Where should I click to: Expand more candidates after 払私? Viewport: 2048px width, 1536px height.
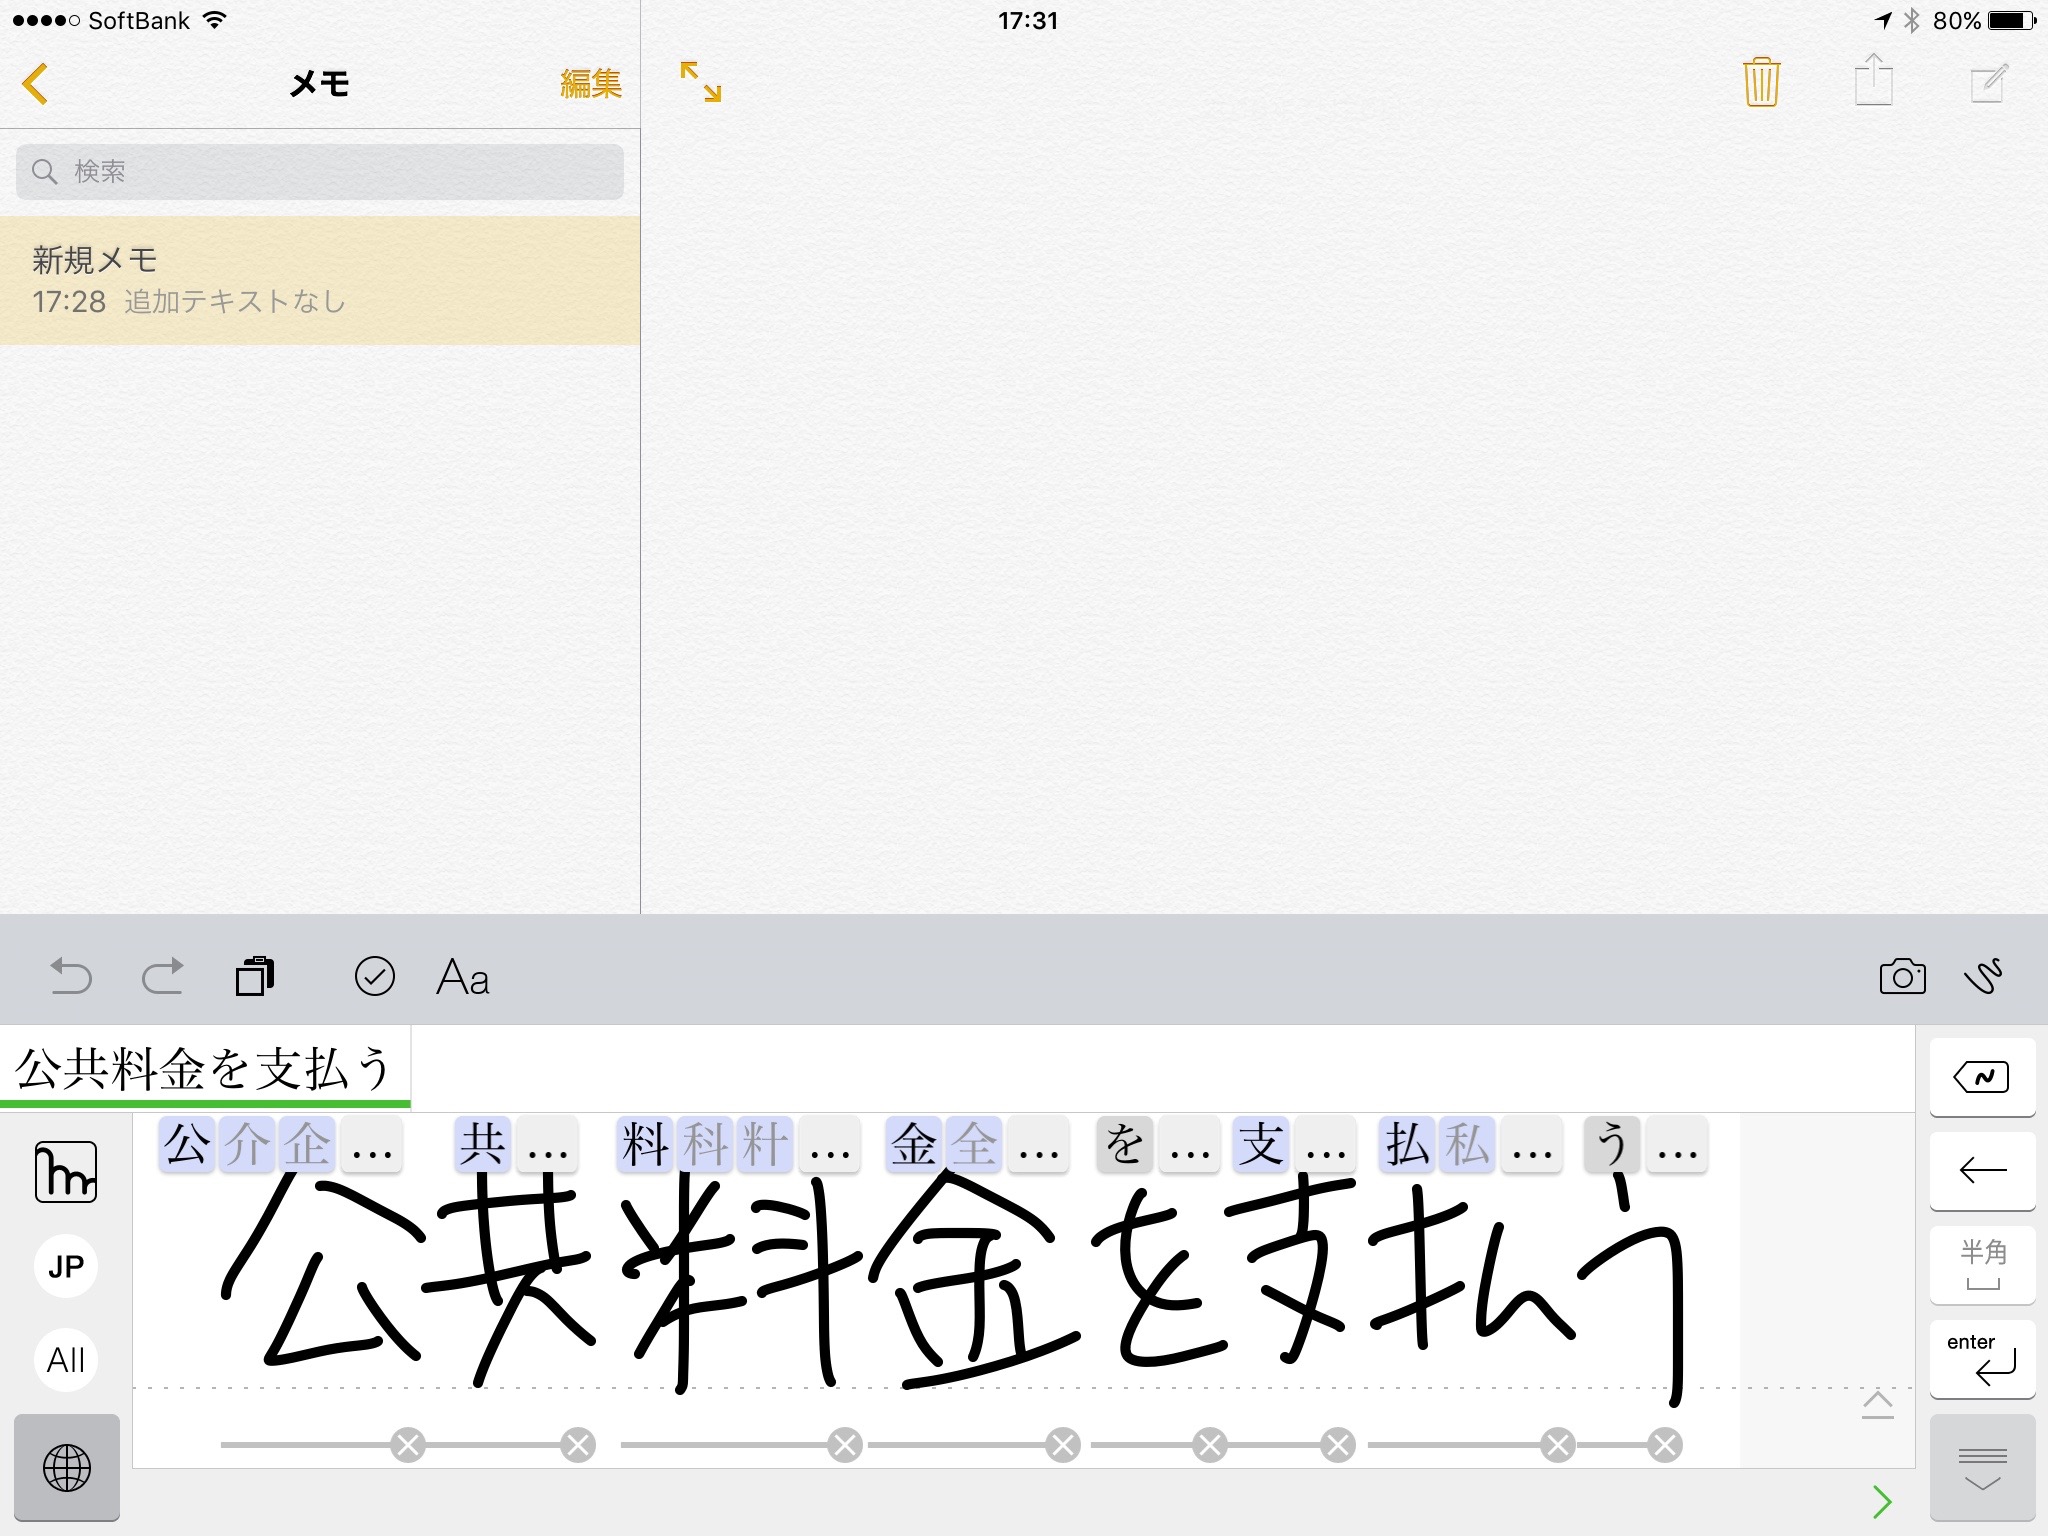(x=1531, y=1146)
